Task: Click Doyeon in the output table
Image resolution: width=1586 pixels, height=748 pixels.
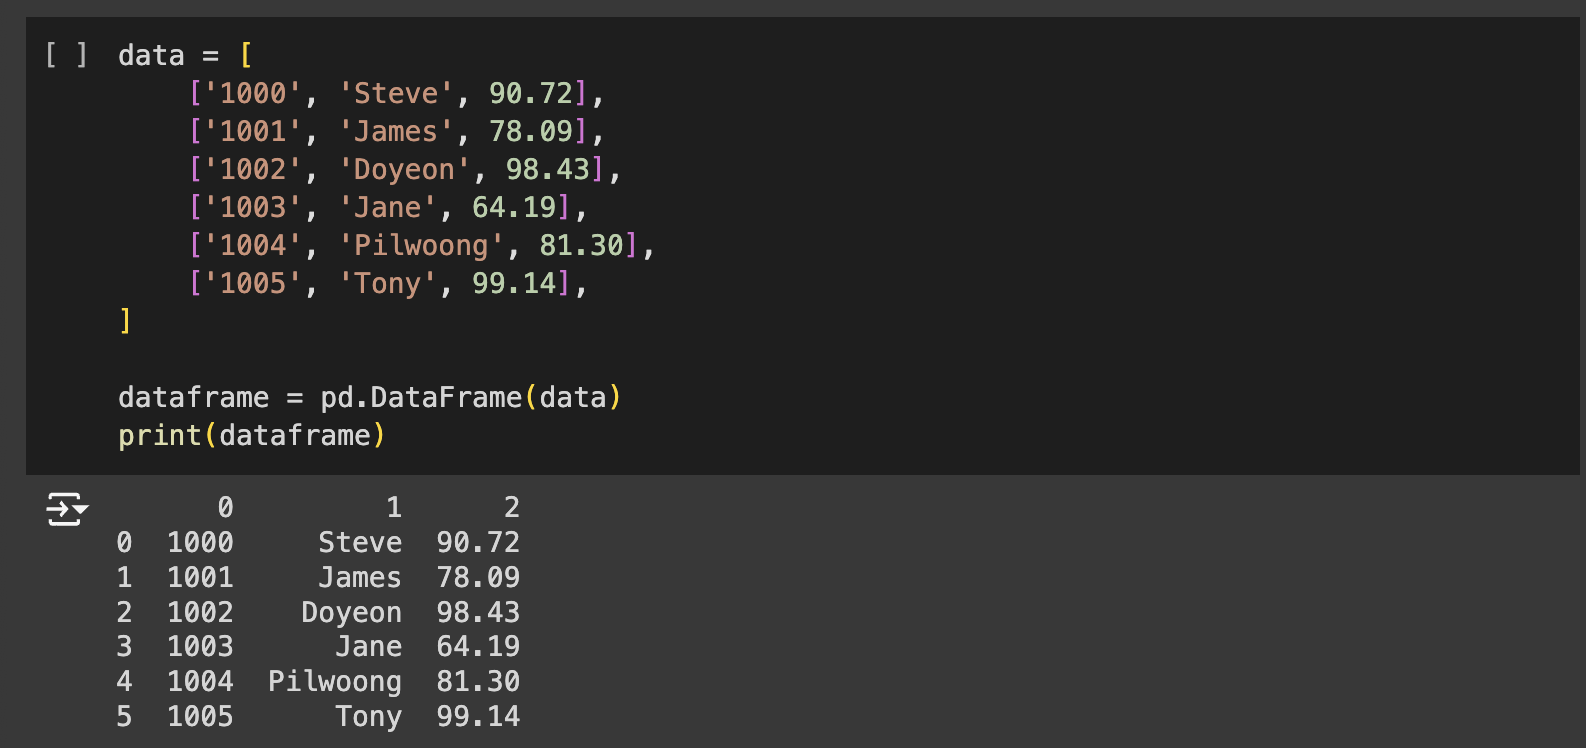Action: 351,612
